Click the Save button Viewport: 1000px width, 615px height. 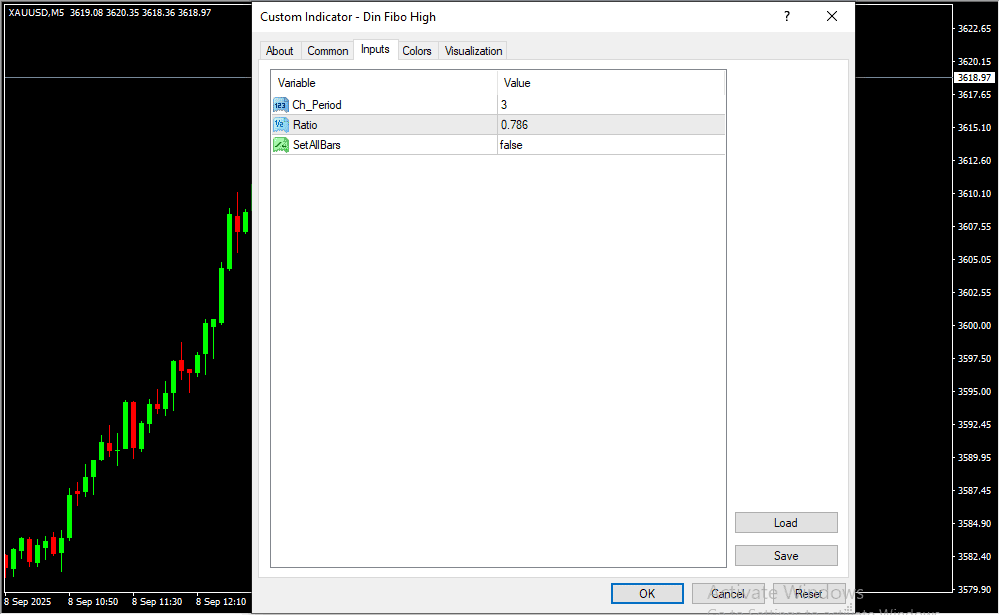tap(786, 556)
